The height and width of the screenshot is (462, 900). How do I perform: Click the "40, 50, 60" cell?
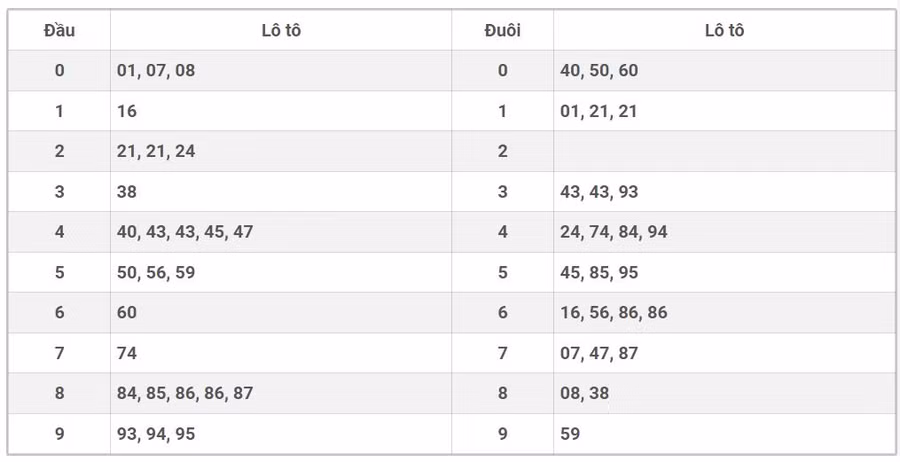(599, 71)
